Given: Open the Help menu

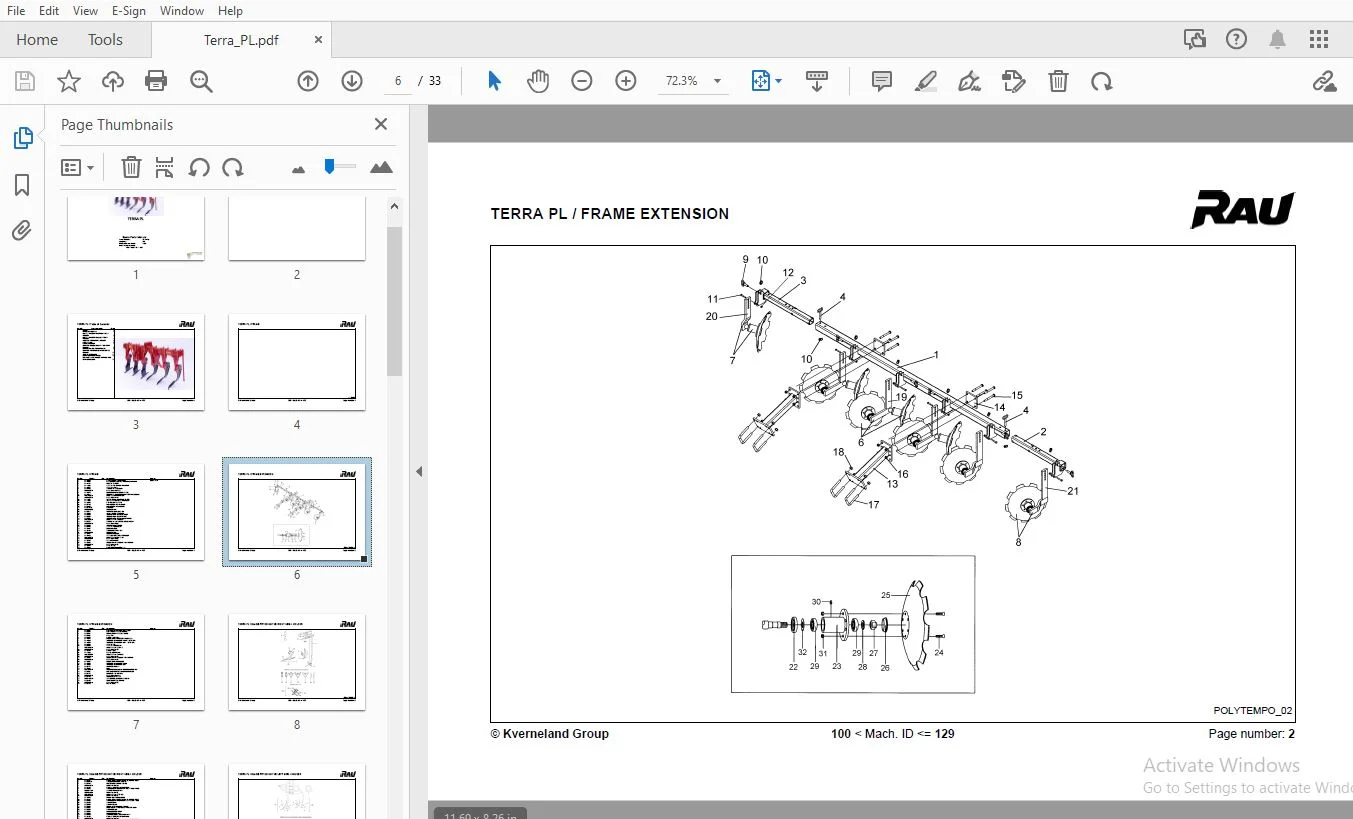Looking at the screenshot, I should point(230,10).
